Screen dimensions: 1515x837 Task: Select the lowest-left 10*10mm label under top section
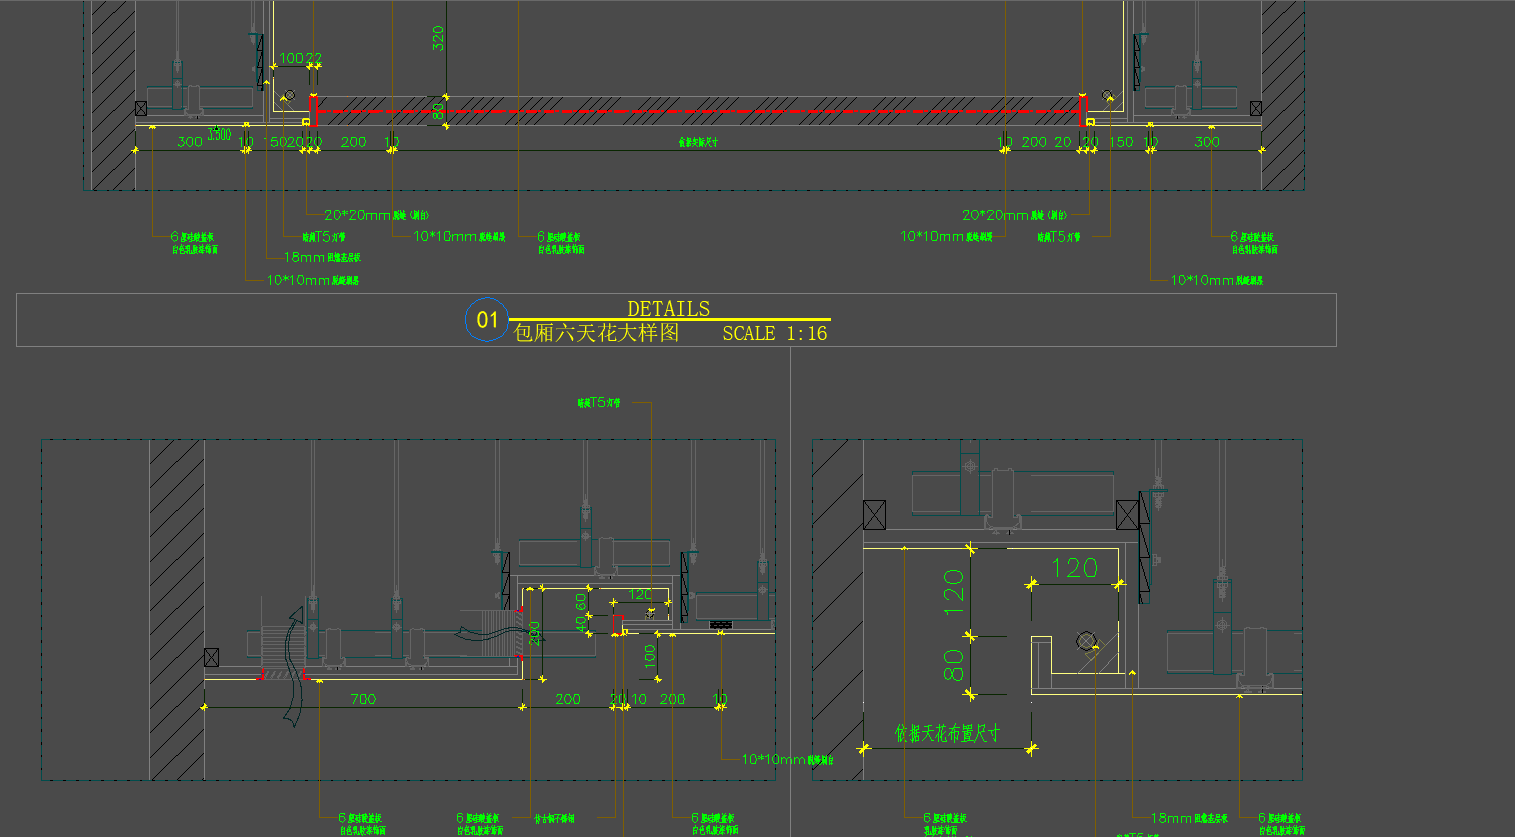[x=312, y=280]
